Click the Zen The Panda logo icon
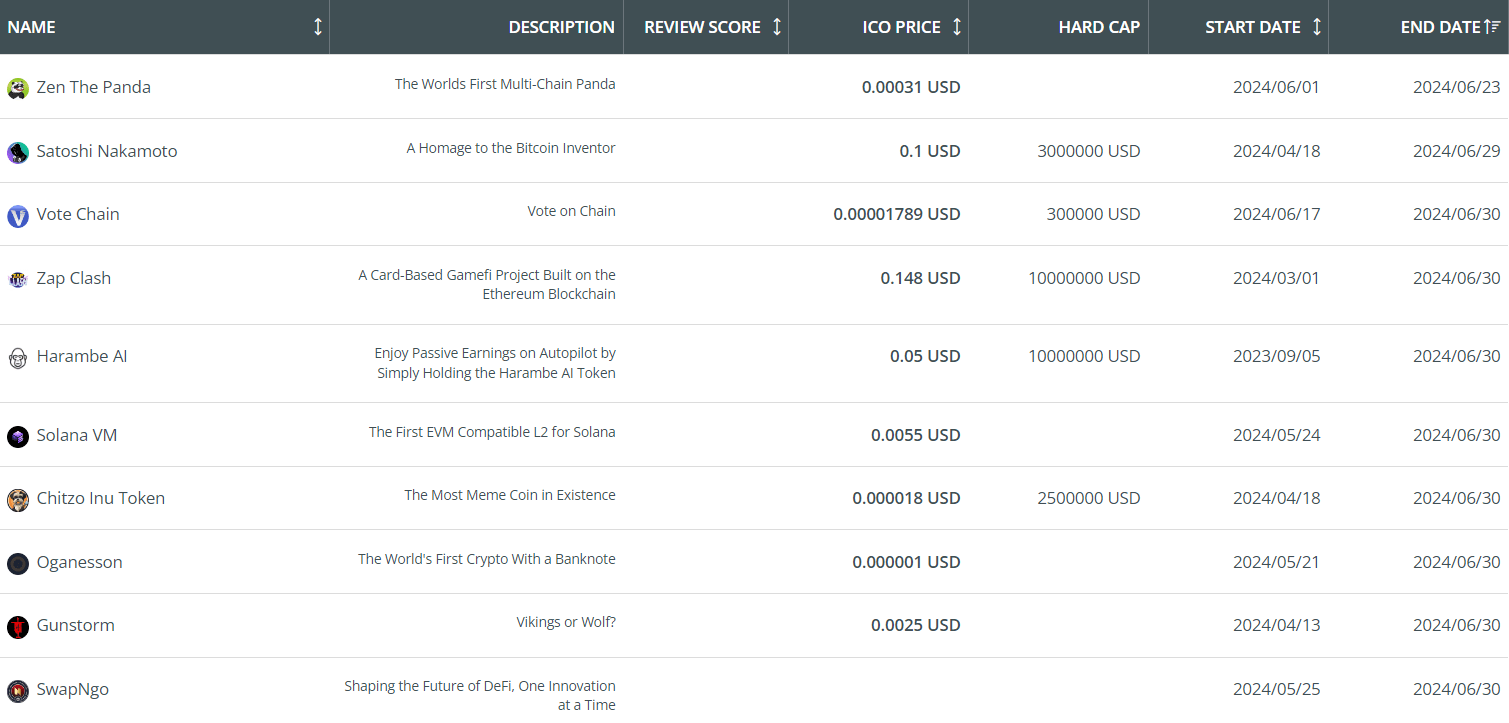This screenshot has width=1509, height=723. click(x=18, y=88)
